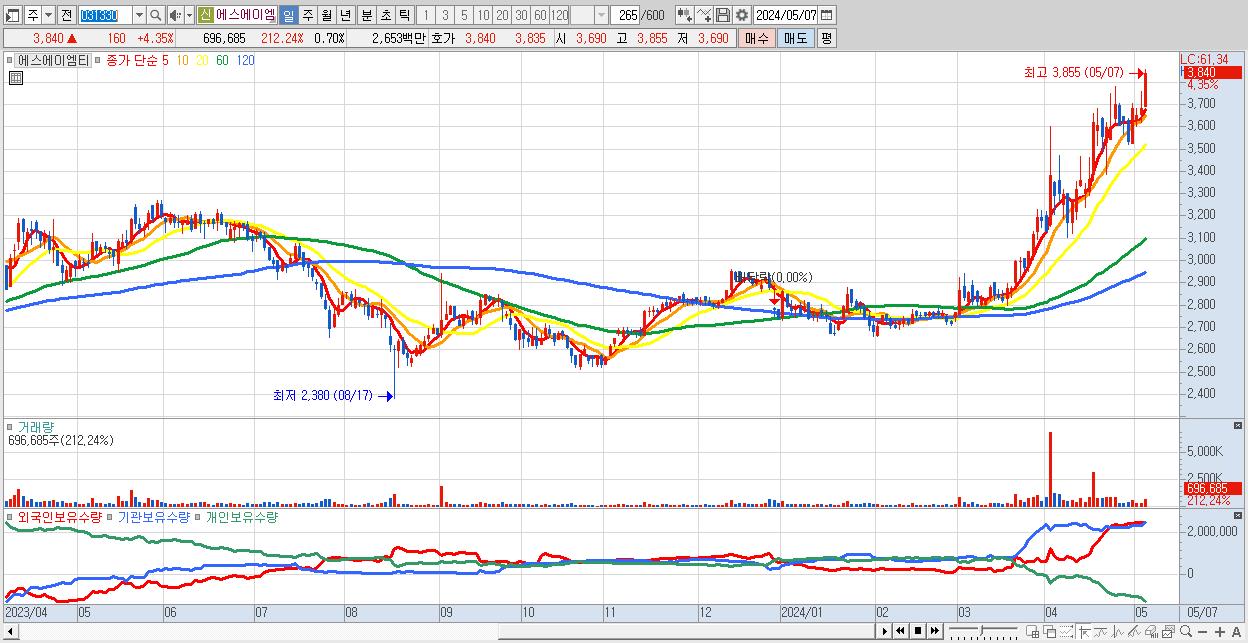Zoom in chart with plus icon
The image size is (1248, 643).
[x=1220, y=632]
